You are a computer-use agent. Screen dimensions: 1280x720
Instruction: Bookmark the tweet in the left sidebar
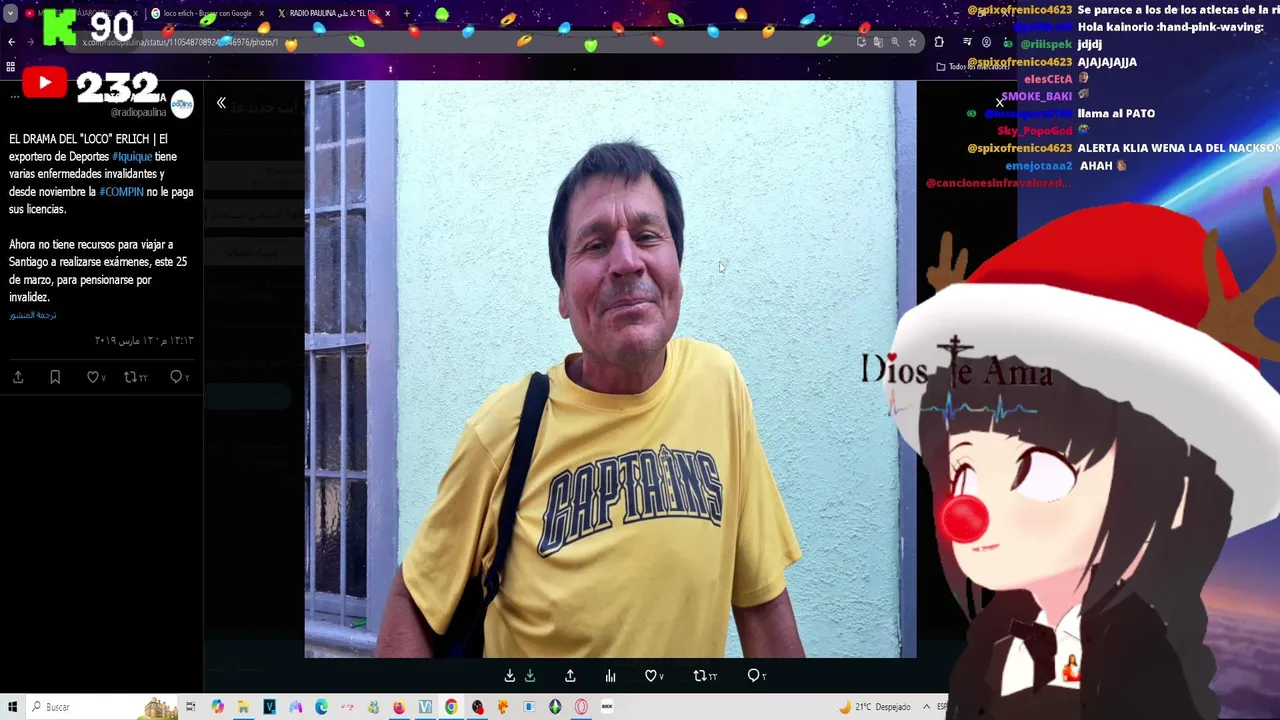point(55,377)
